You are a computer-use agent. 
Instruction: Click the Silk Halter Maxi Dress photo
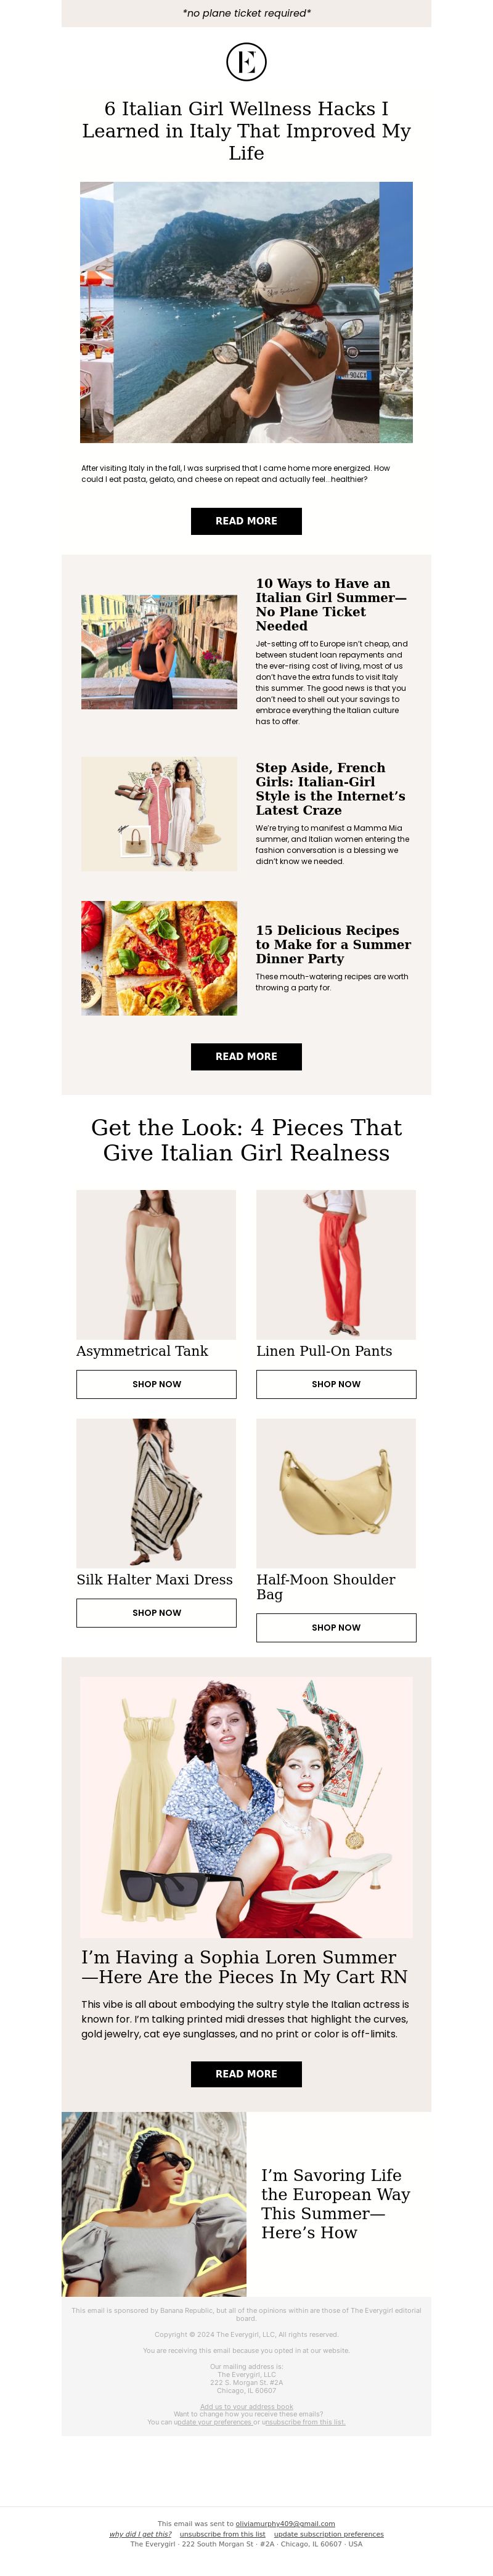pos(156,1493)
